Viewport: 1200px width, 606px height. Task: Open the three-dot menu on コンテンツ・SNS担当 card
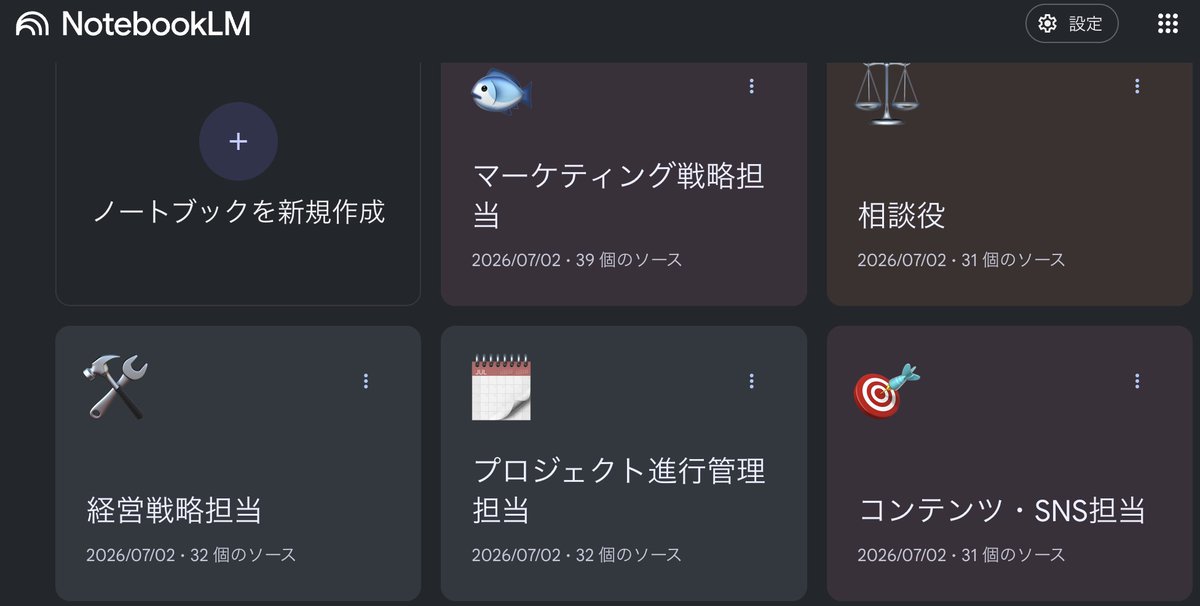click(1137, 381)
